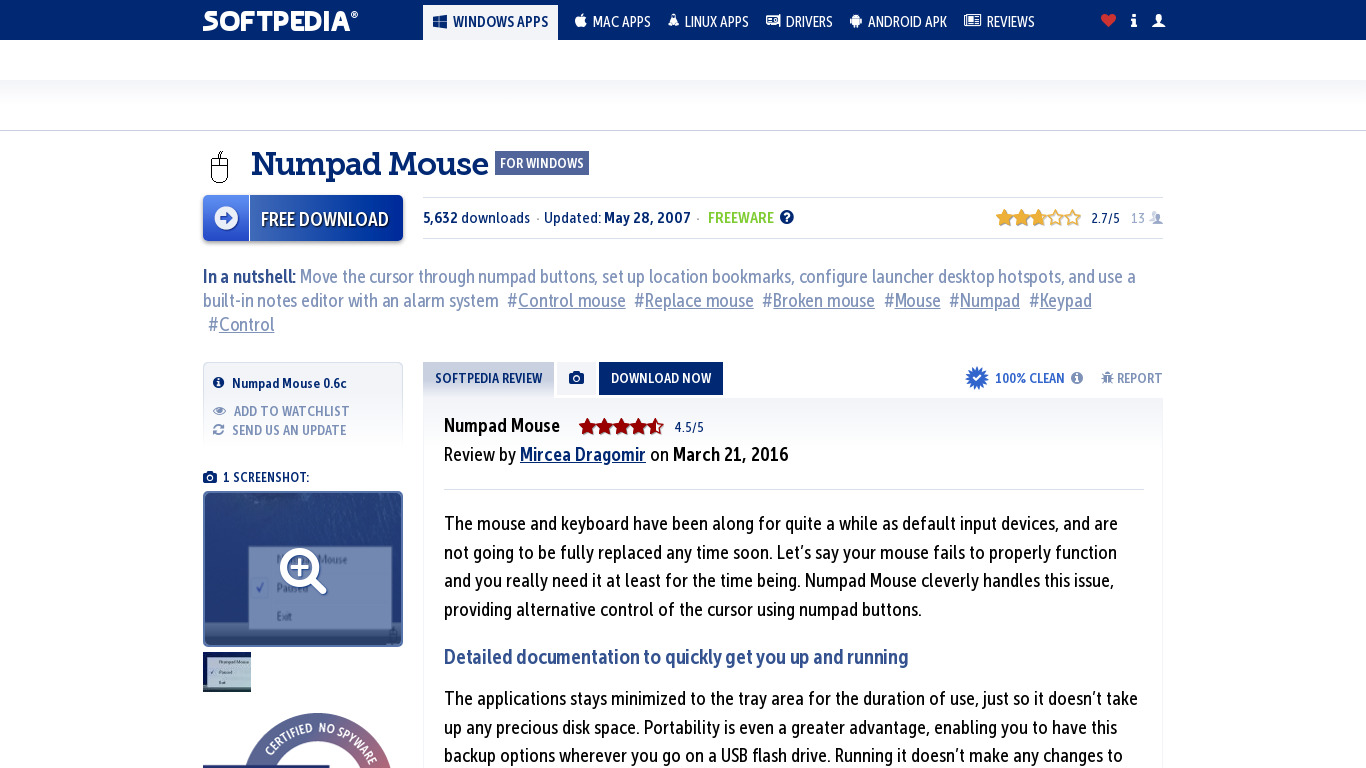
Task: Select the small screenshot thumbnail
Action: (227, 672)
